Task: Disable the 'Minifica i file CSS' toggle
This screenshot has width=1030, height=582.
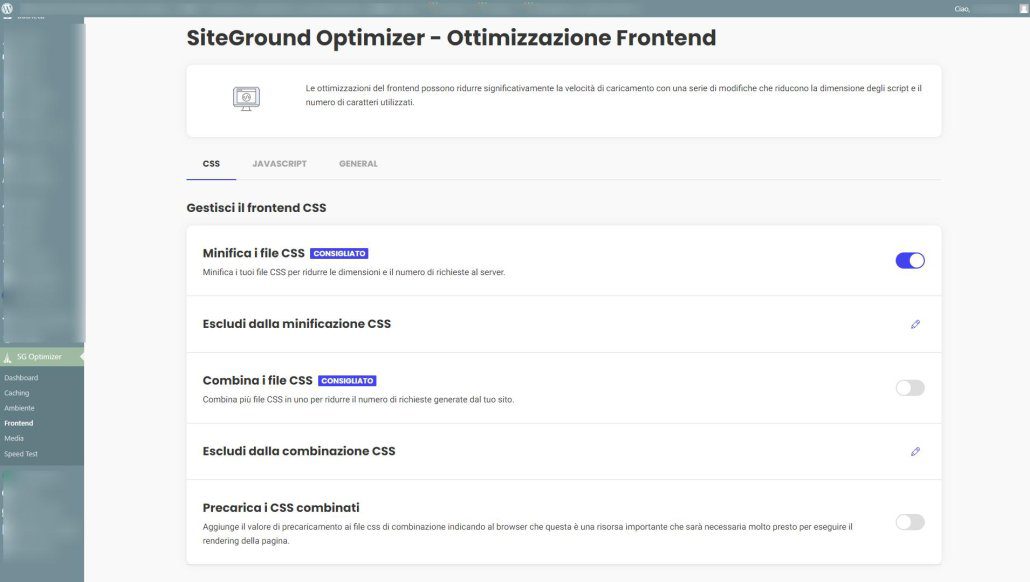Action: click(909, 259)
